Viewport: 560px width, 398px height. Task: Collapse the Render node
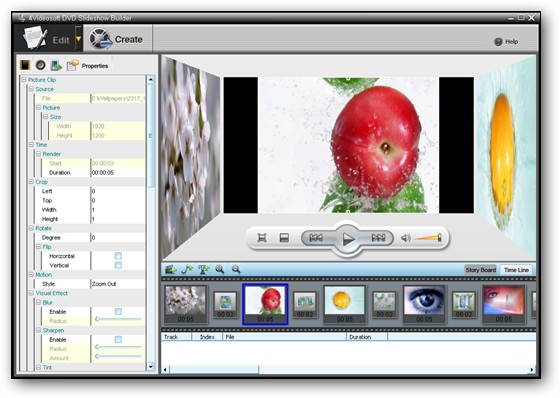(x=39, y=154)
